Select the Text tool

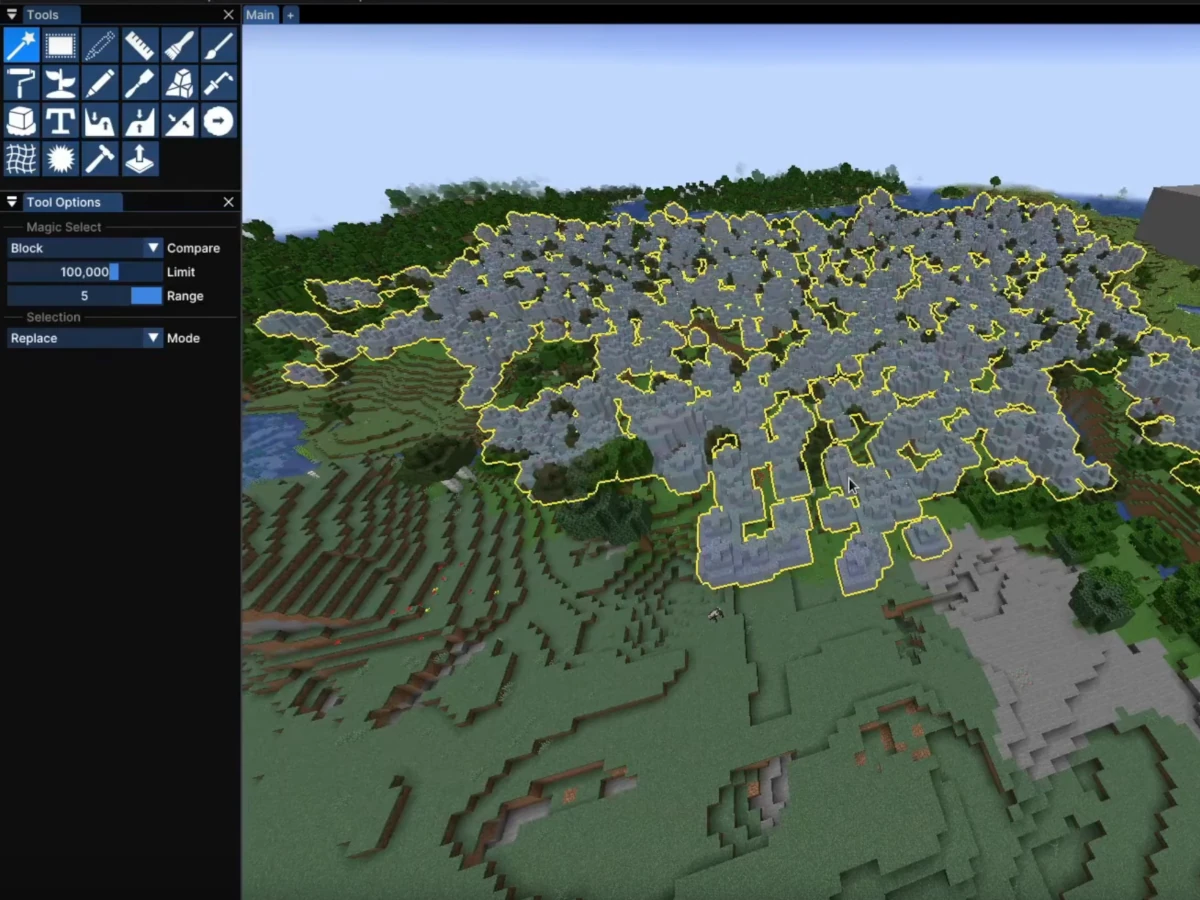[x=61, y=121]
